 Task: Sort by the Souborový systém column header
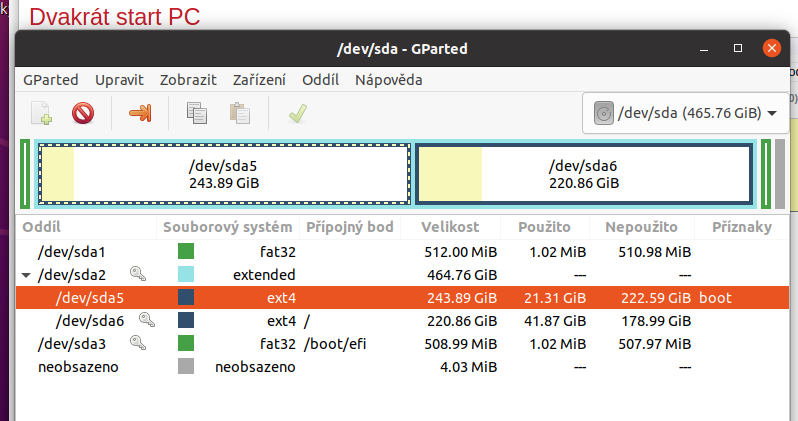228,227
